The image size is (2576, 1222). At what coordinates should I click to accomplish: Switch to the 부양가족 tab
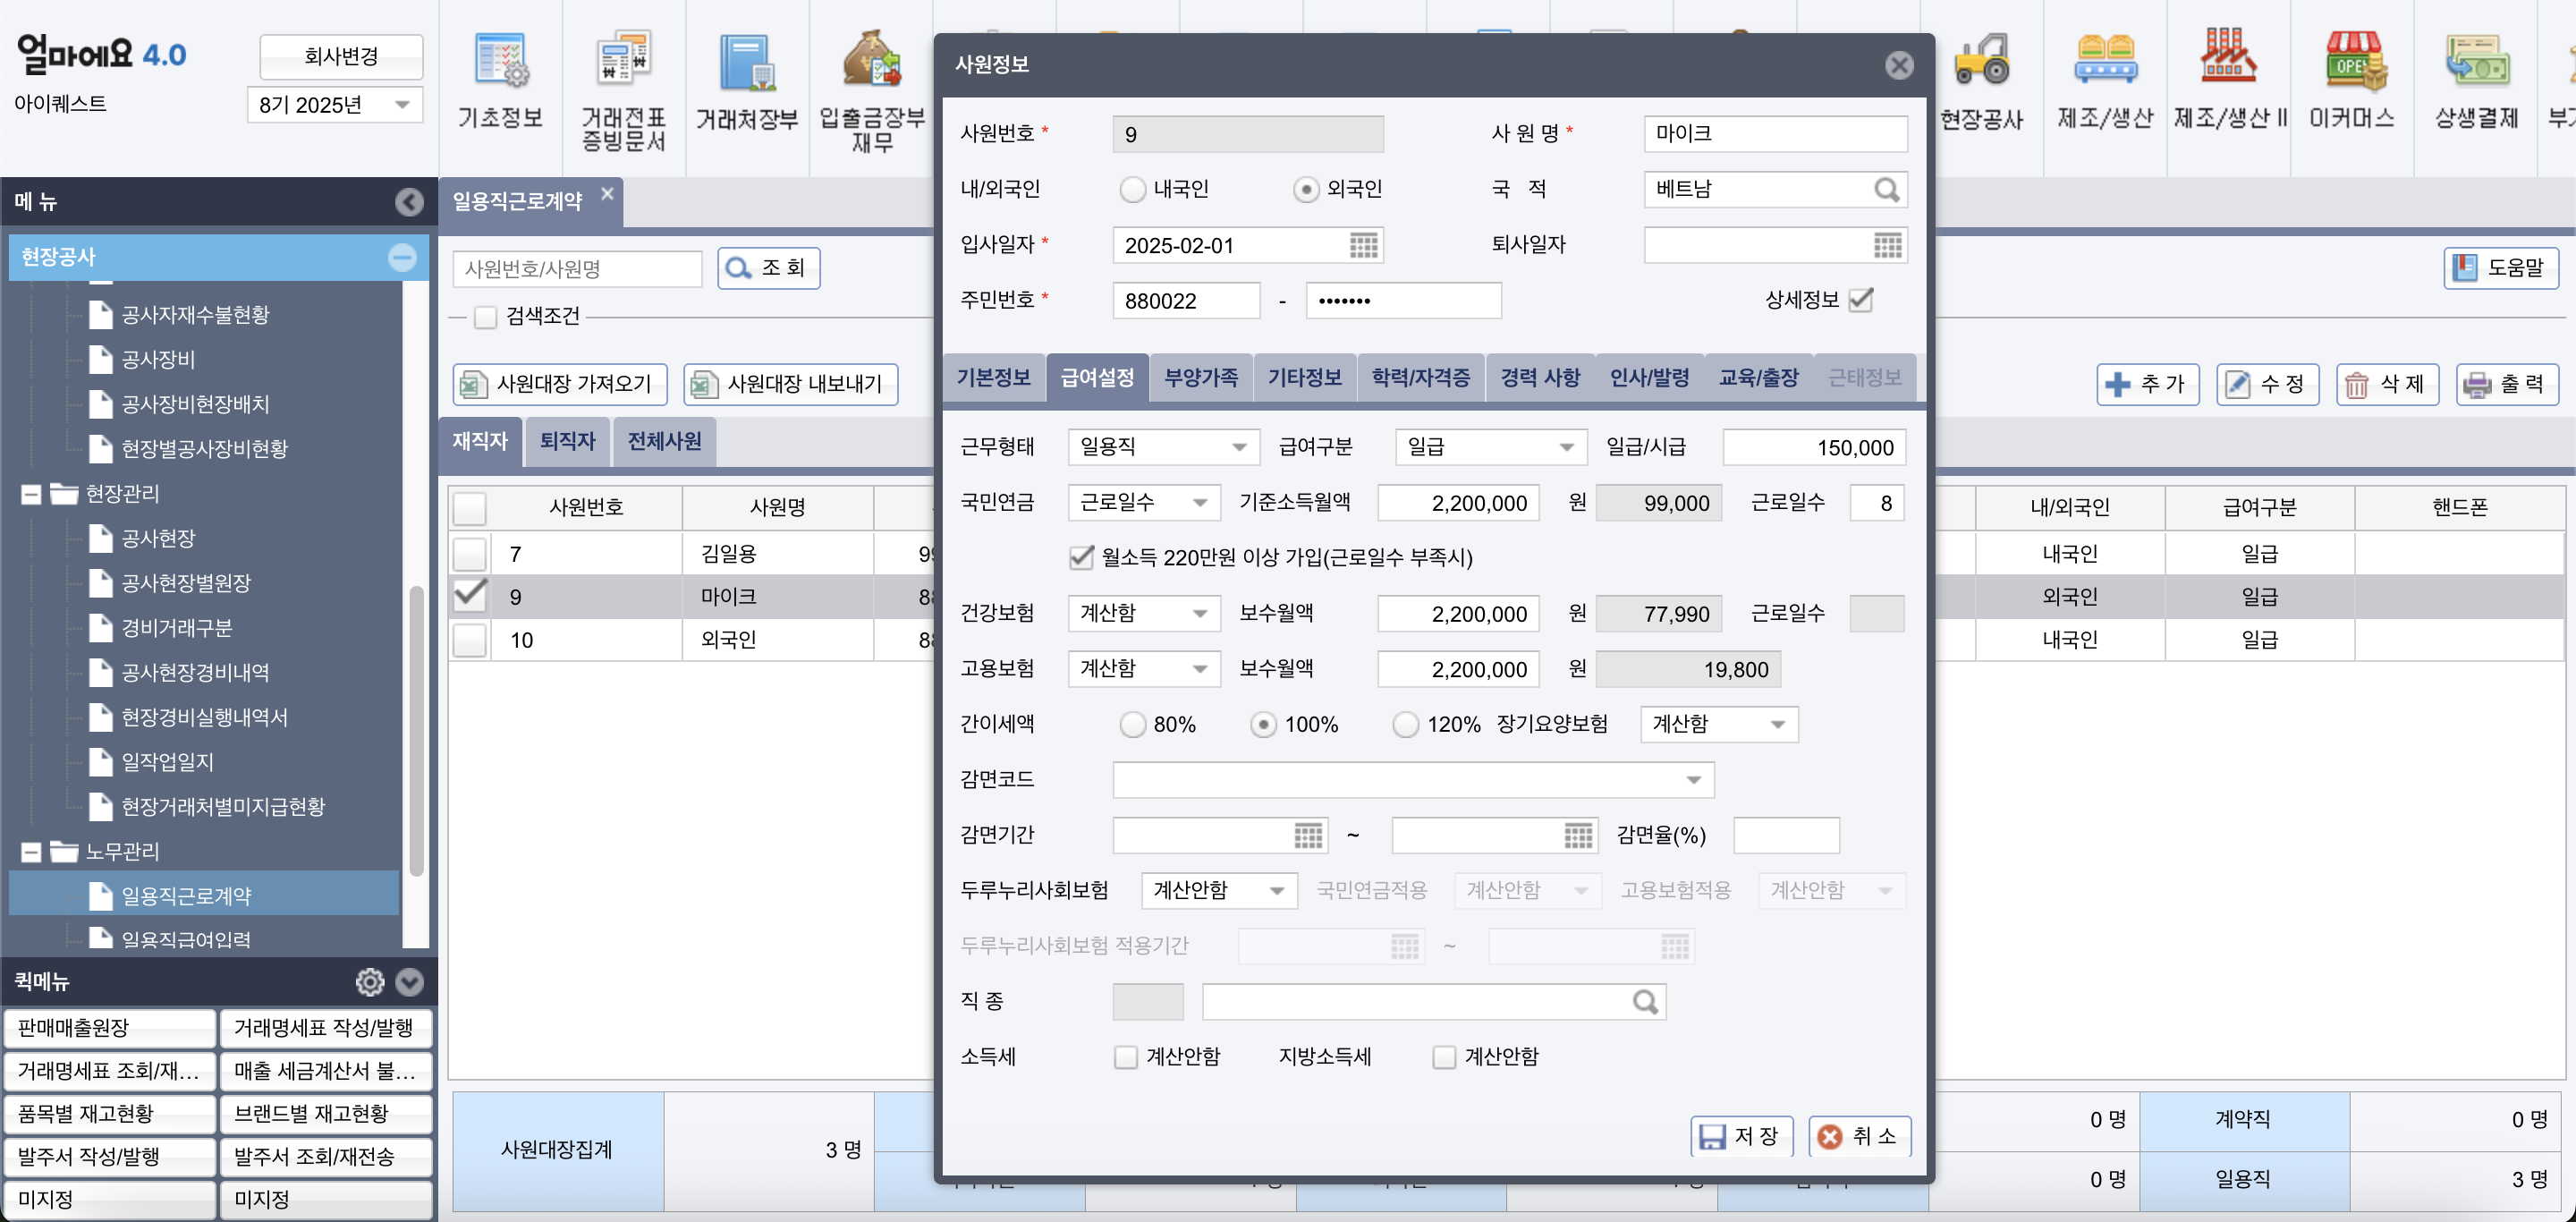1201,377
